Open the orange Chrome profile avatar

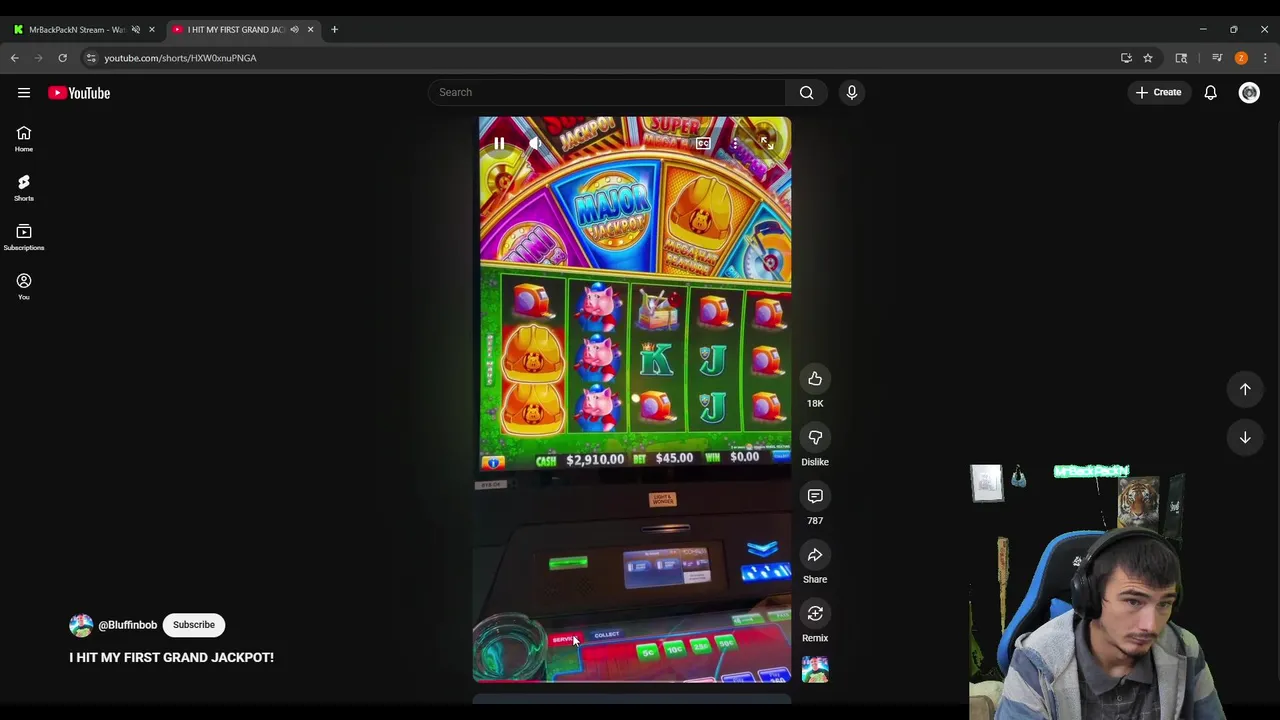1241,58
